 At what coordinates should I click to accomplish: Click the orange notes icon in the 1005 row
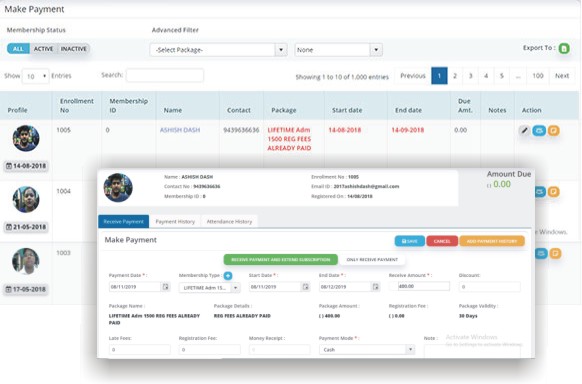553,130
